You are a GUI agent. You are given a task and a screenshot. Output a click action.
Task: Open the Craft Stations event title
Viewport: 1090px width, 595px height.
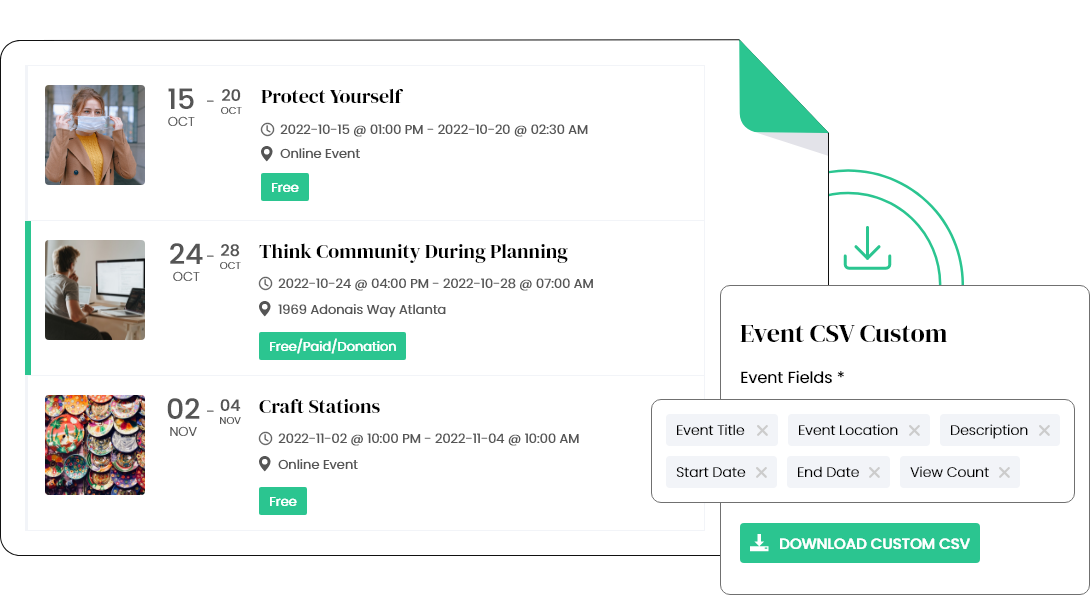pyautogui.click(x=319, y=407)
